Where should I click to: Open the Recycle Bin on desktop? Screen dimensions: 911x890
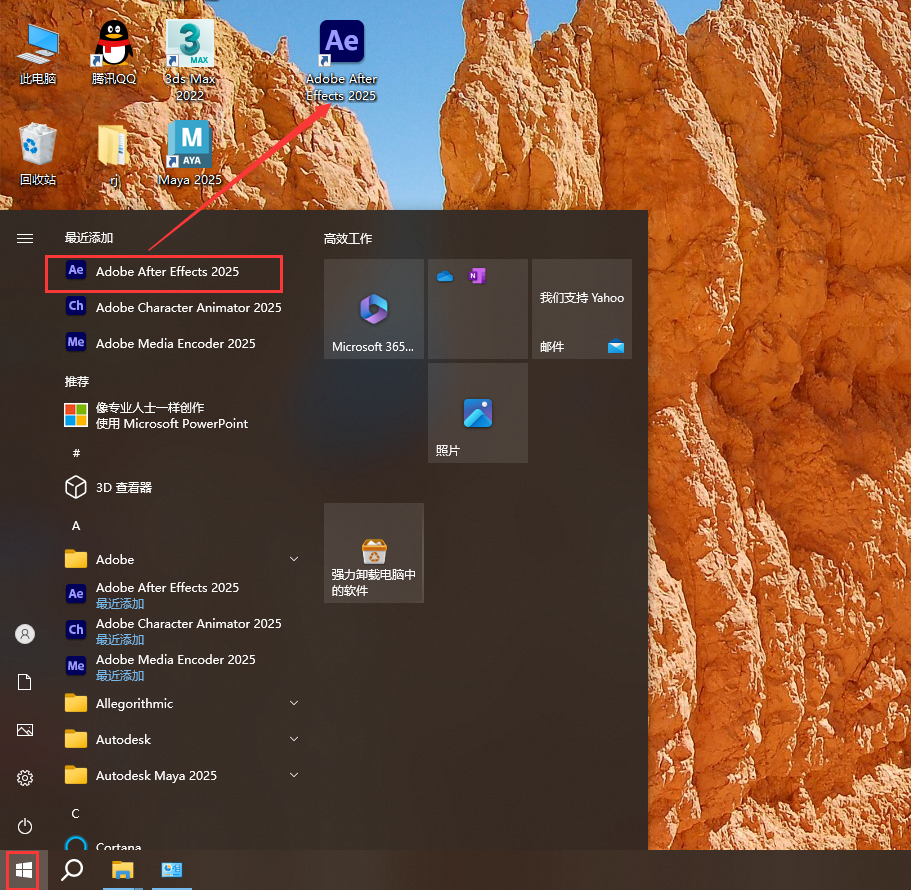coord(38,146)
